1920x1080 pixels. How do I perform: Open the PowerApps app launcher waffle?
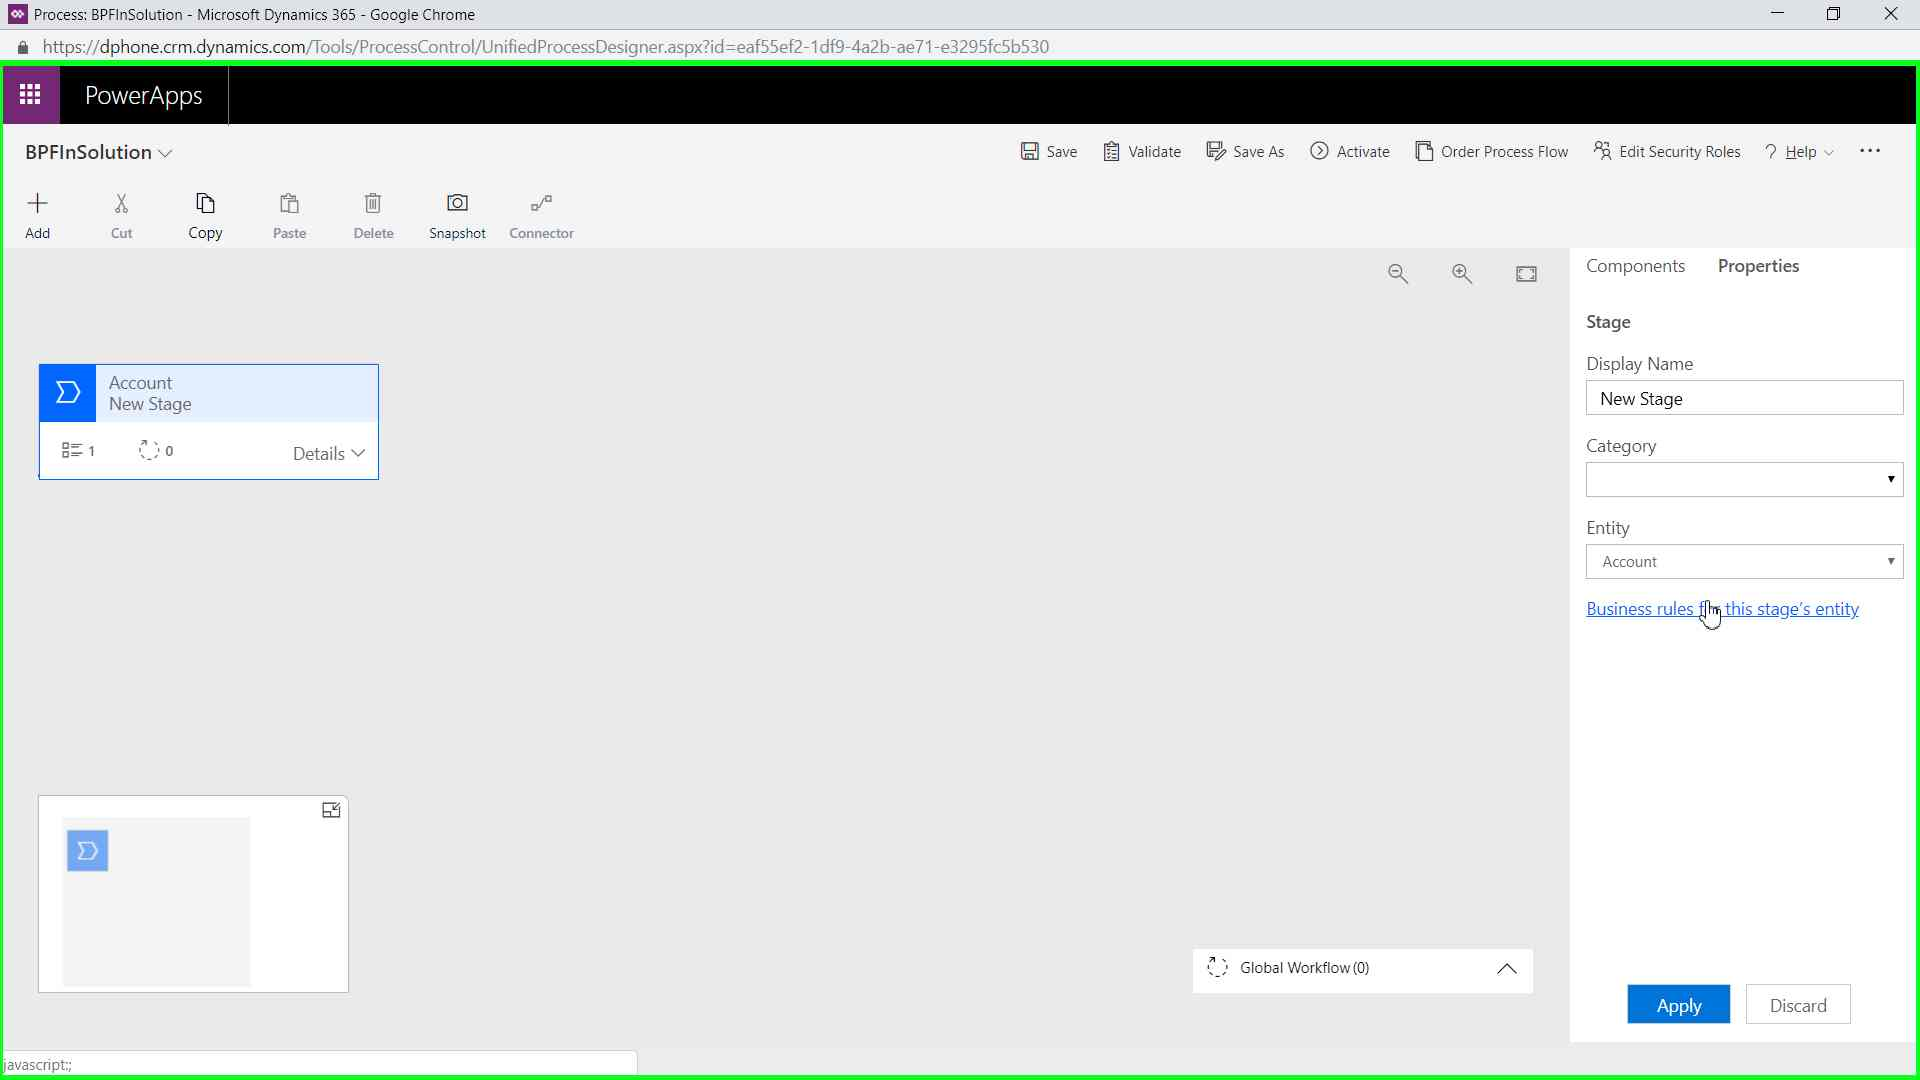pyautogui.click(x=30, y=95)
